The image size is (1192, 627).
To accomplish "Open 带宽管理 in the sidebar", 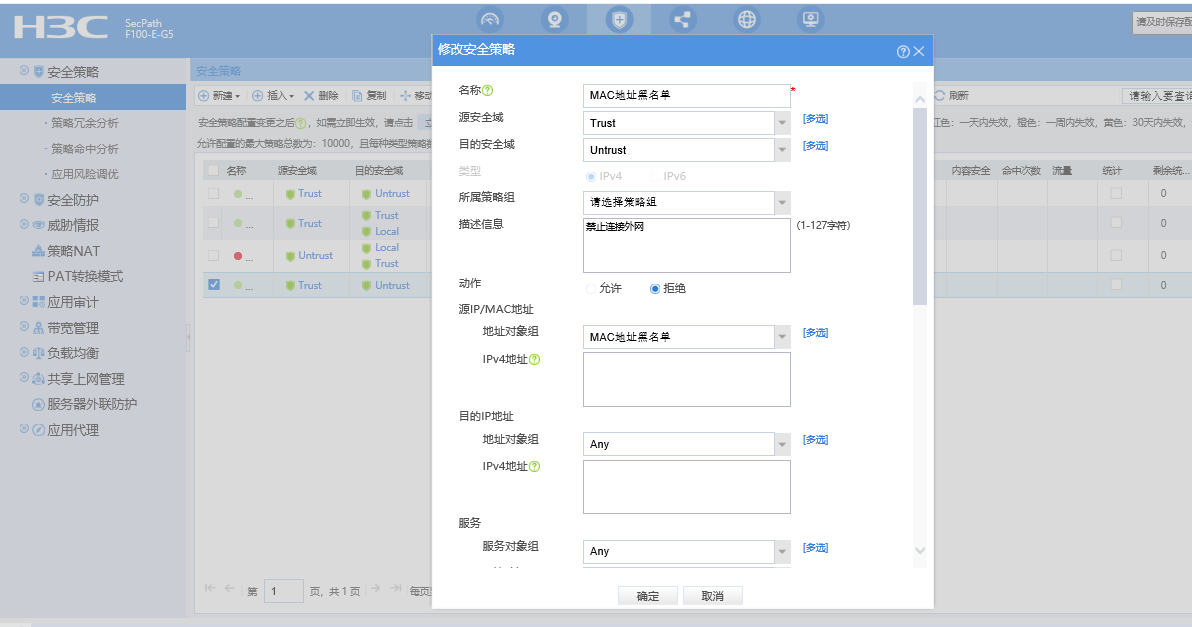I will coord(73,328).
